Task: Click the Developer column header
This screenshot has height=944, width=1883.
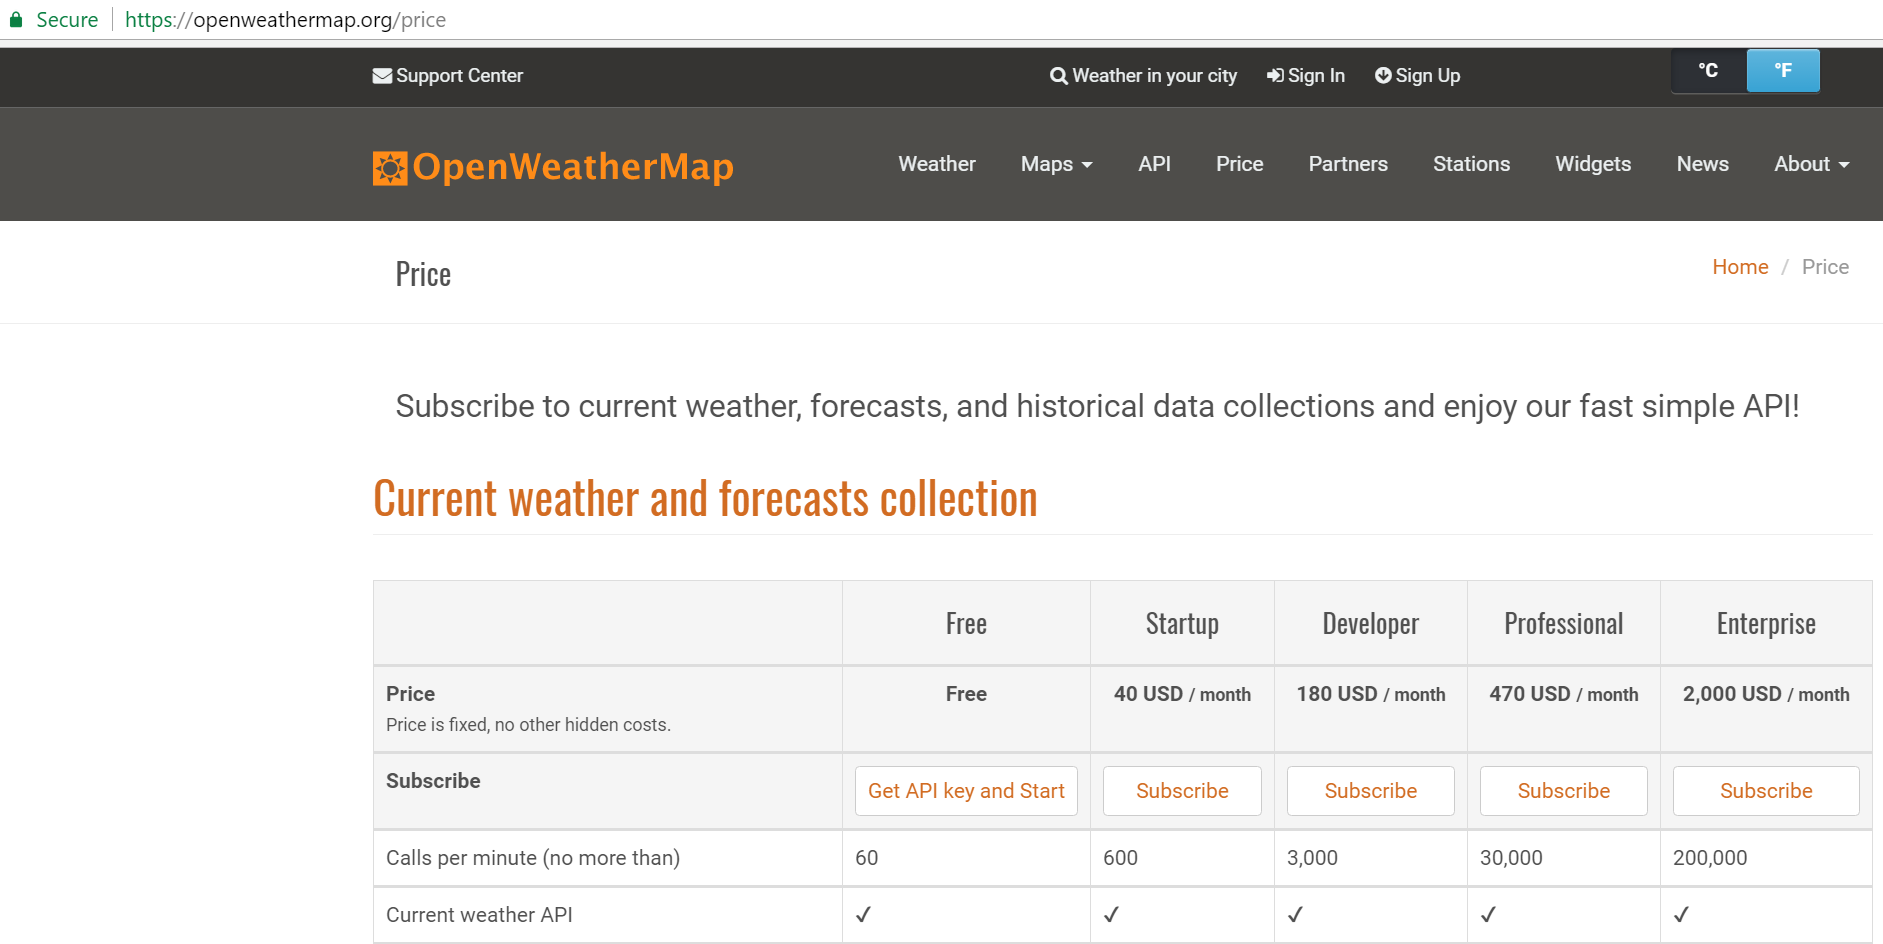Action: coord(1370,624)
